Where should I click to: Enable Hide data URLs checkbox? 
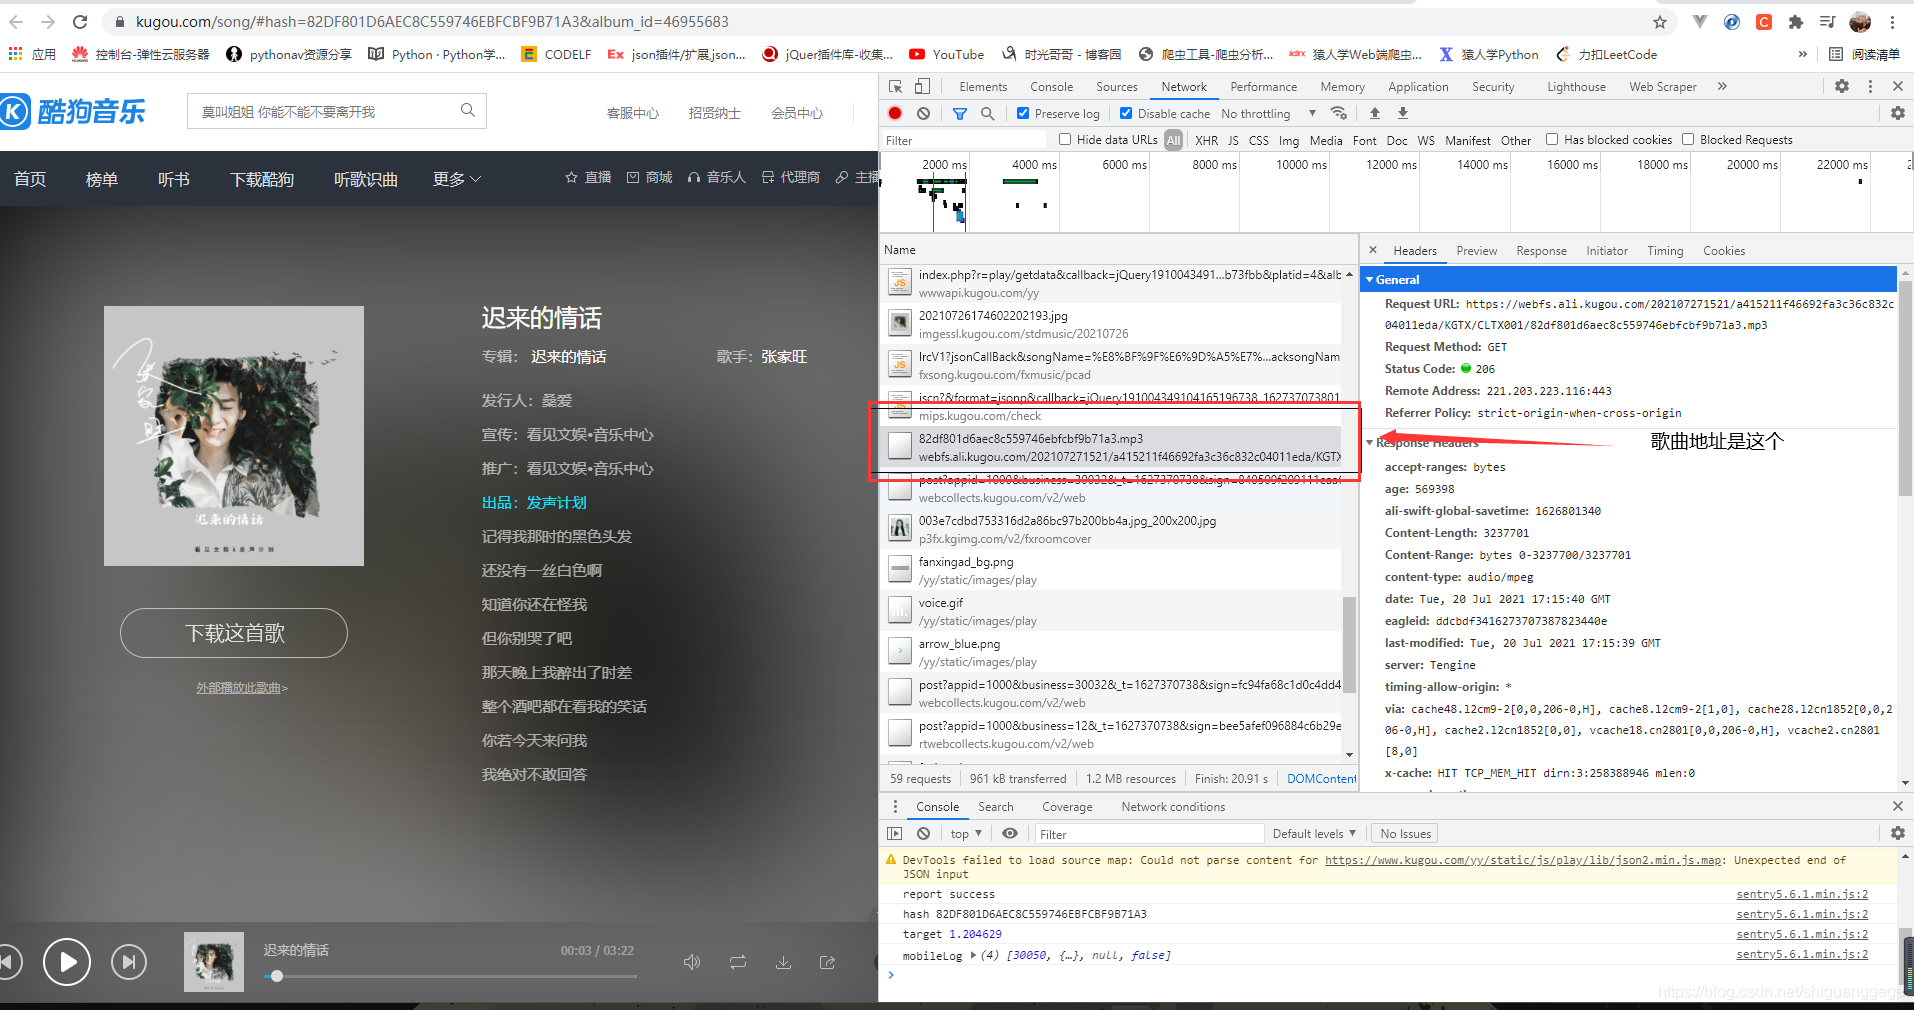pyautogui.click(x=1065, y=140)
